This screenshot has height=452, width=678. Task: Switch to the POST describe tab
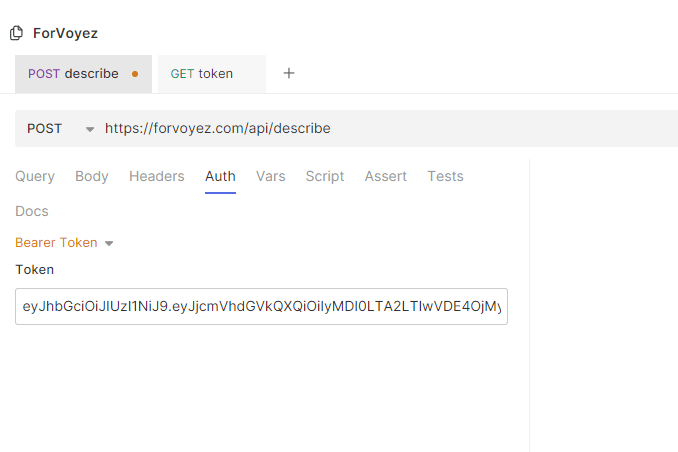[83, 74]
